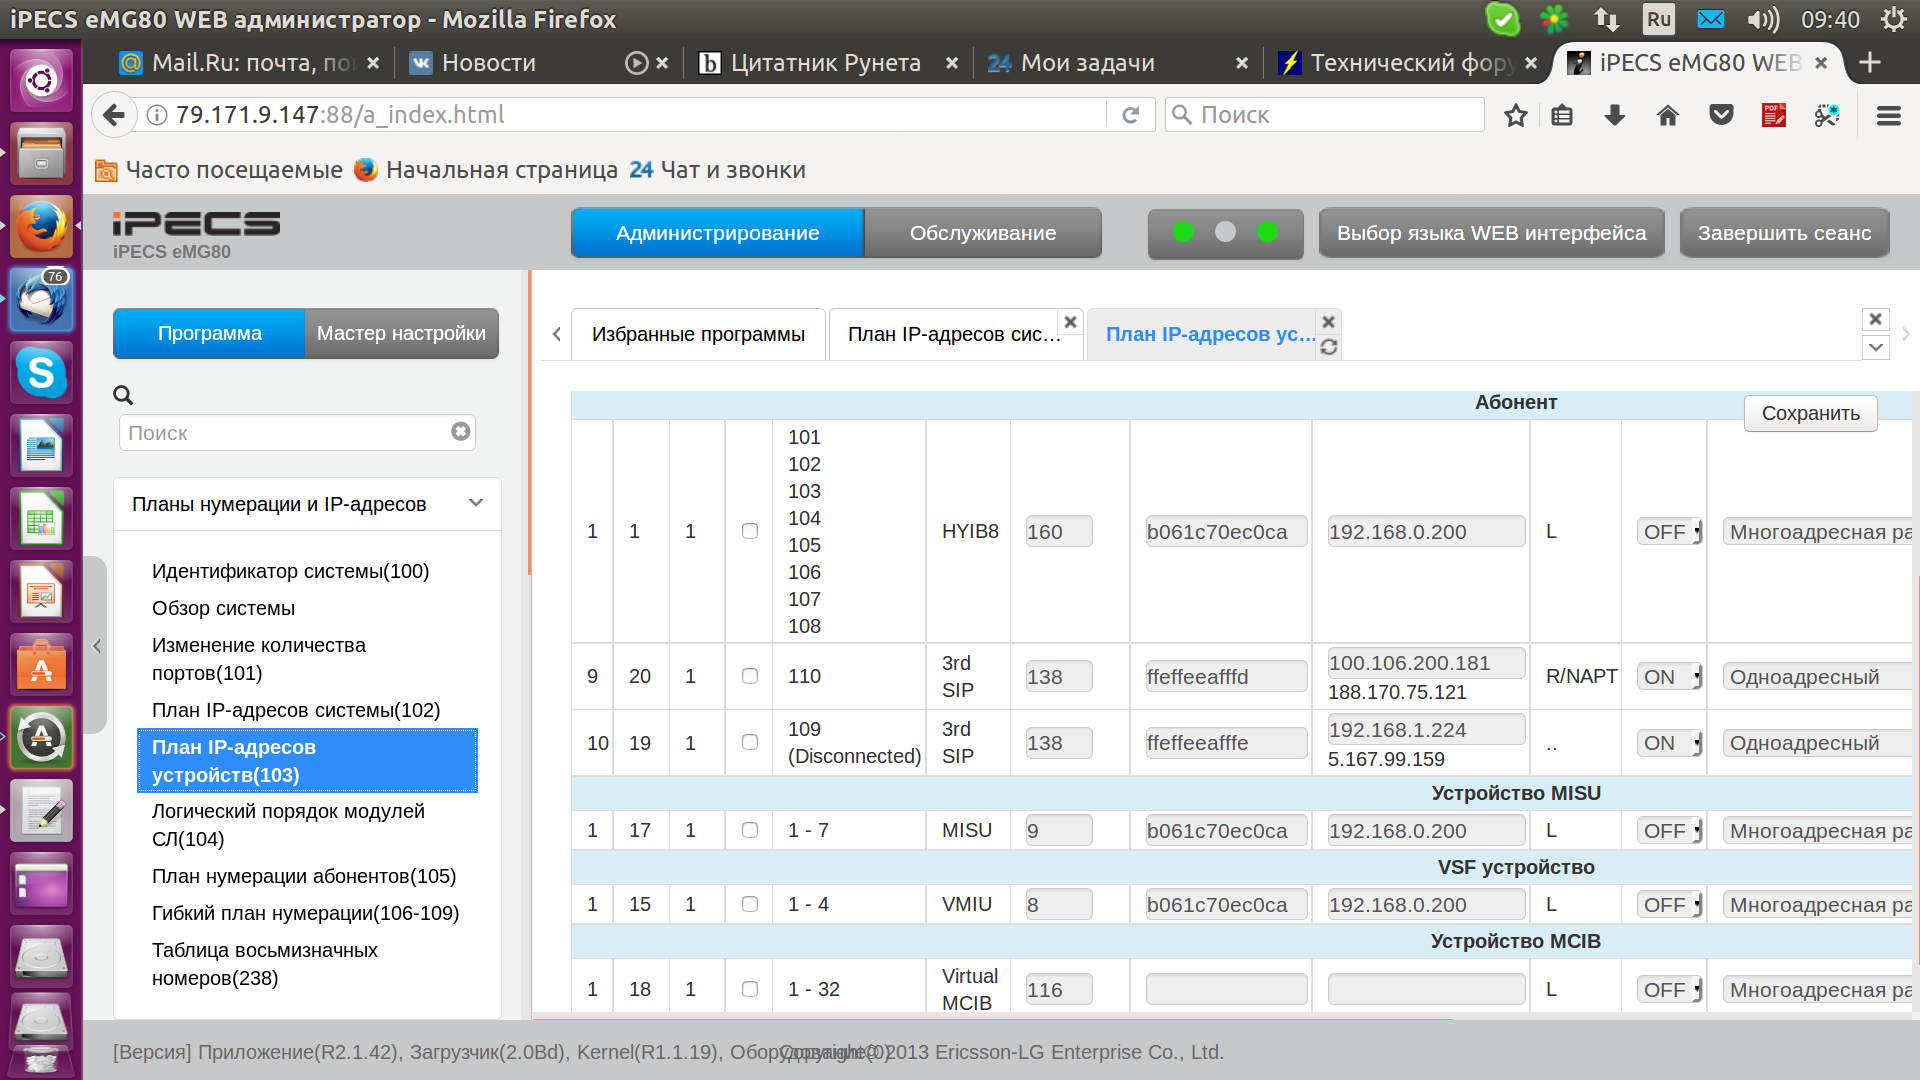The width and height of the screenshot is (1920, 1080).
Task: Open the Firefox hamburger menu
Action: [1888, 116]
